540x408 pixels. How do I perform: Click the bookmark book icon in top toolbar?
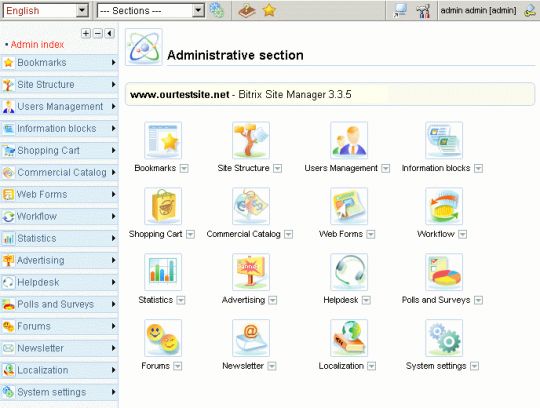click(247, 10)
